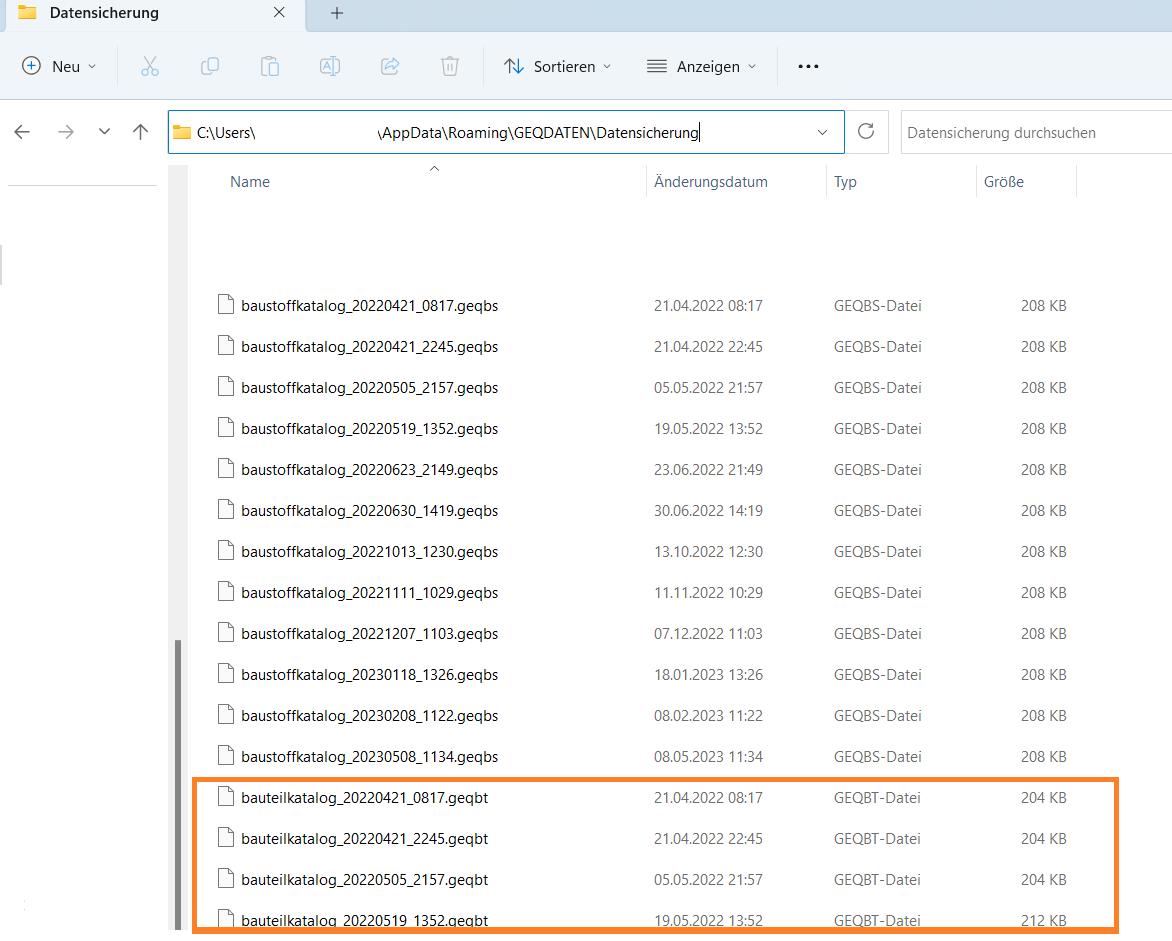Click the file icon of baustoffkatalog_20220623_2149.geqbs
Viewport: 1172px width, 941px height.
coord(226,469)
